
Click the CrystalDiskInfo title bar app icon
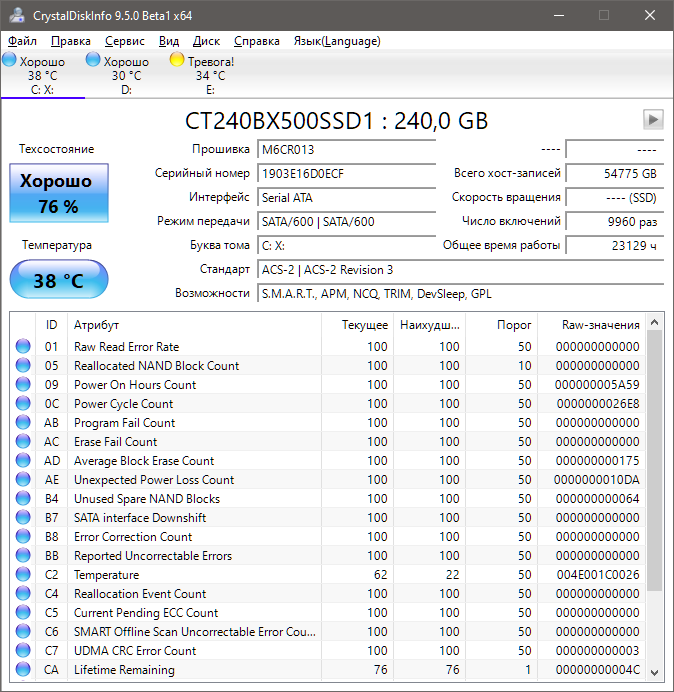point(17,15)
